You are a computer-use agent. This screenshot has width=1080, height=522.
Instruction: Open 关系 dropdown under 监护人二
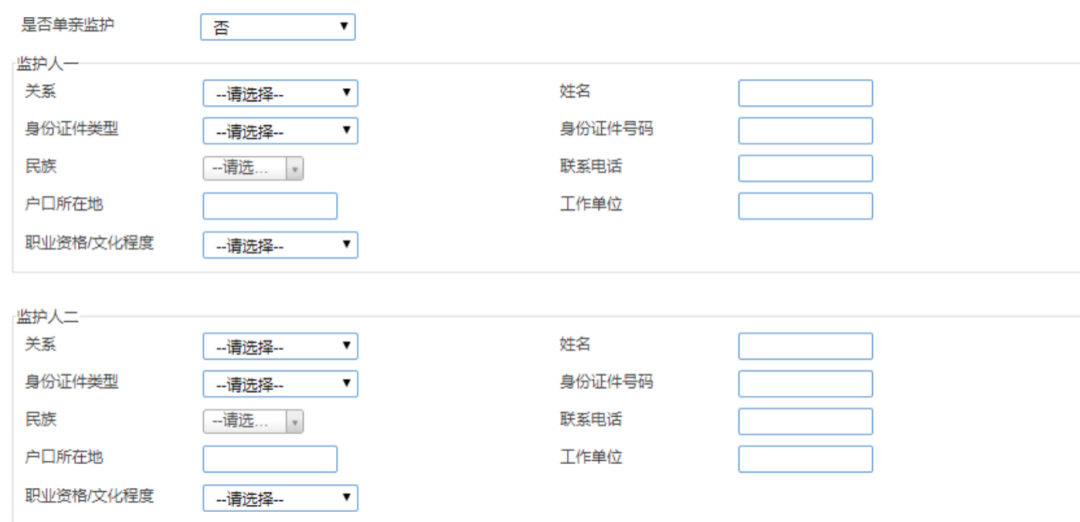coord(280,347)
